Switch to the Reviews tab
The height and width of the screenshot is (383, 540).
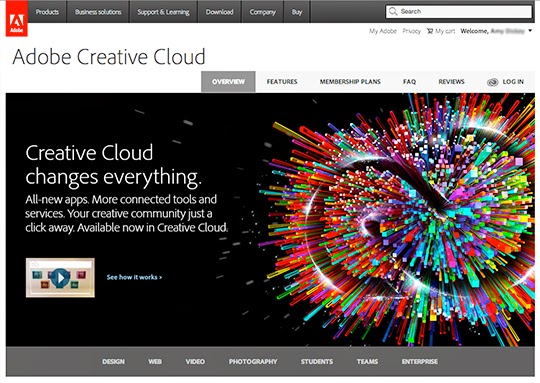tap(451, 82)
